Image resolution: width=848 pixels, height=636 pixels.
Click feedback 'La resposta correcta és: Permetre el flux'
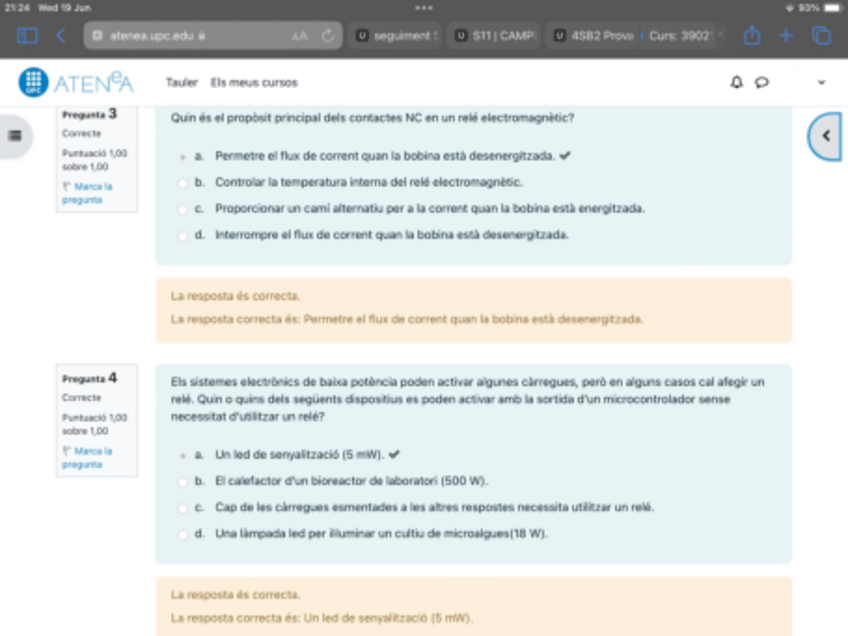(x=407, y=320)
